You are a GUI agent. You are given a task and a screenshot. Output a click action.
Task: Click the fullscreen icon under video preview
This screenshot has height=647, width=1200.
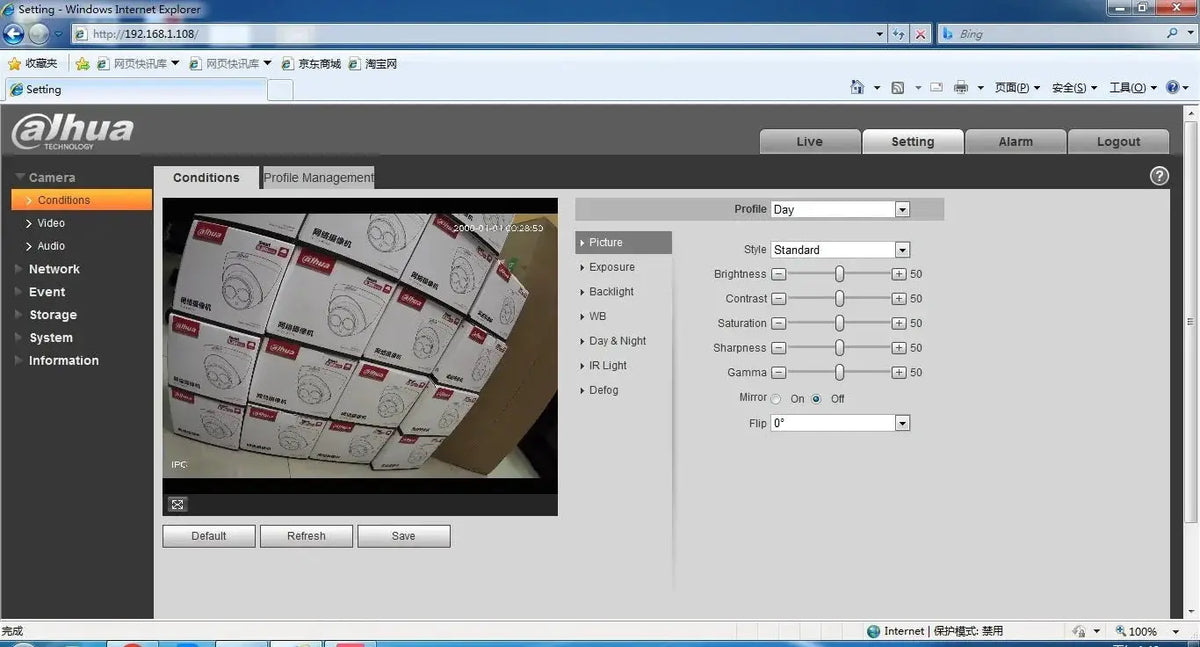(x=177, y=504)
